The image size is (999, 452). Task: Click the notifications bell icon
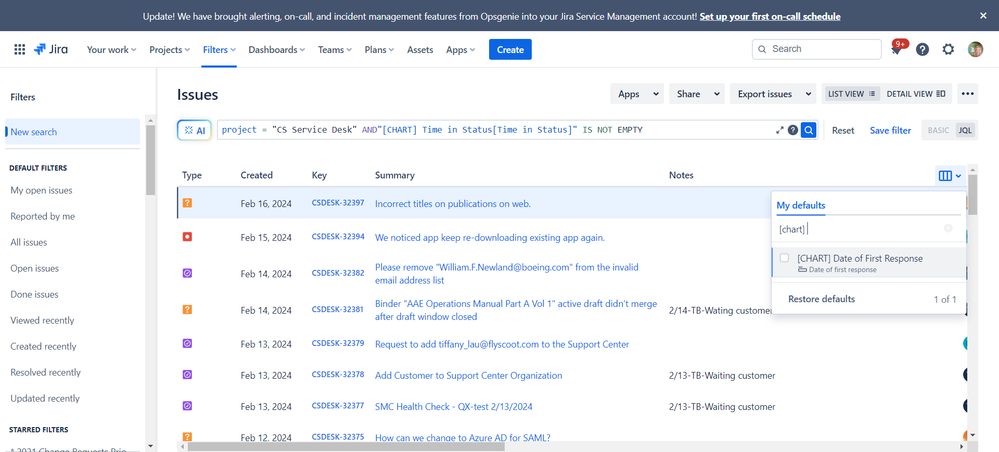tap(896, 50)
